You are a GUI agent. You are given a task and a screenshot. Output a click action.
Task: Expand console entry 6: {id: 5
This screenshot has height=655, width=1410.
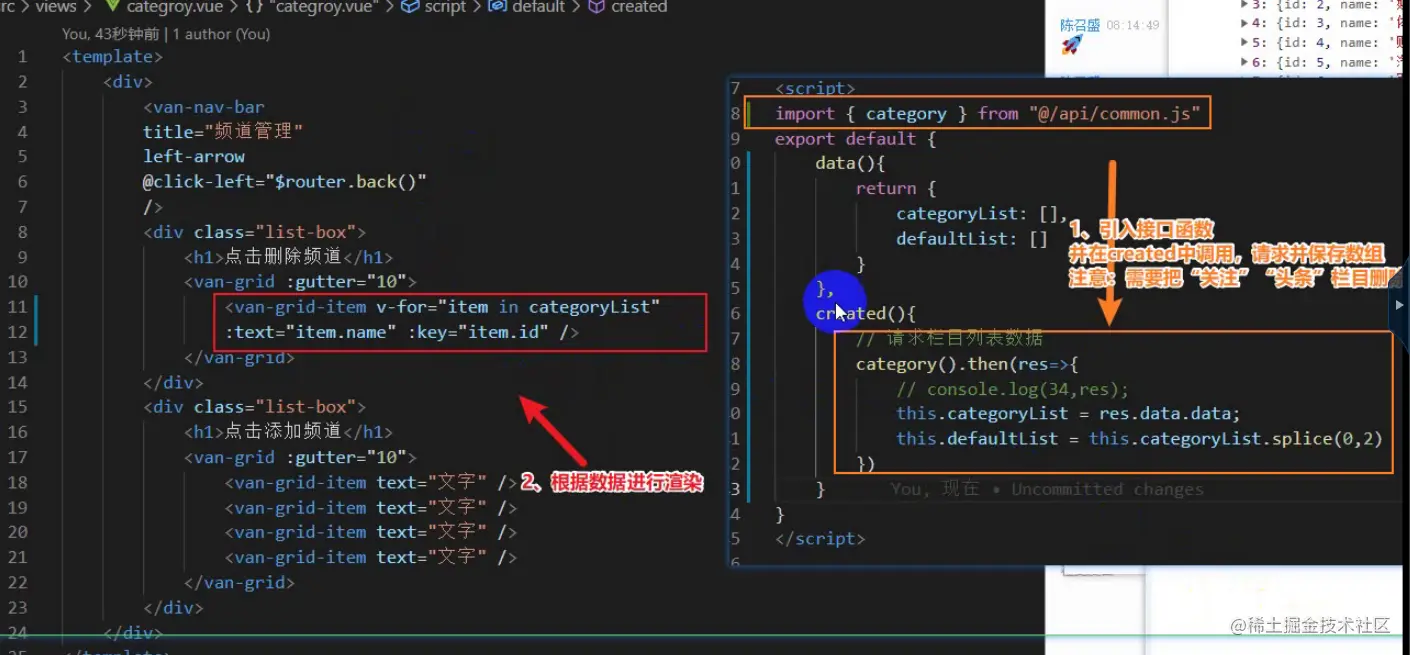[x=1245, y=62]
